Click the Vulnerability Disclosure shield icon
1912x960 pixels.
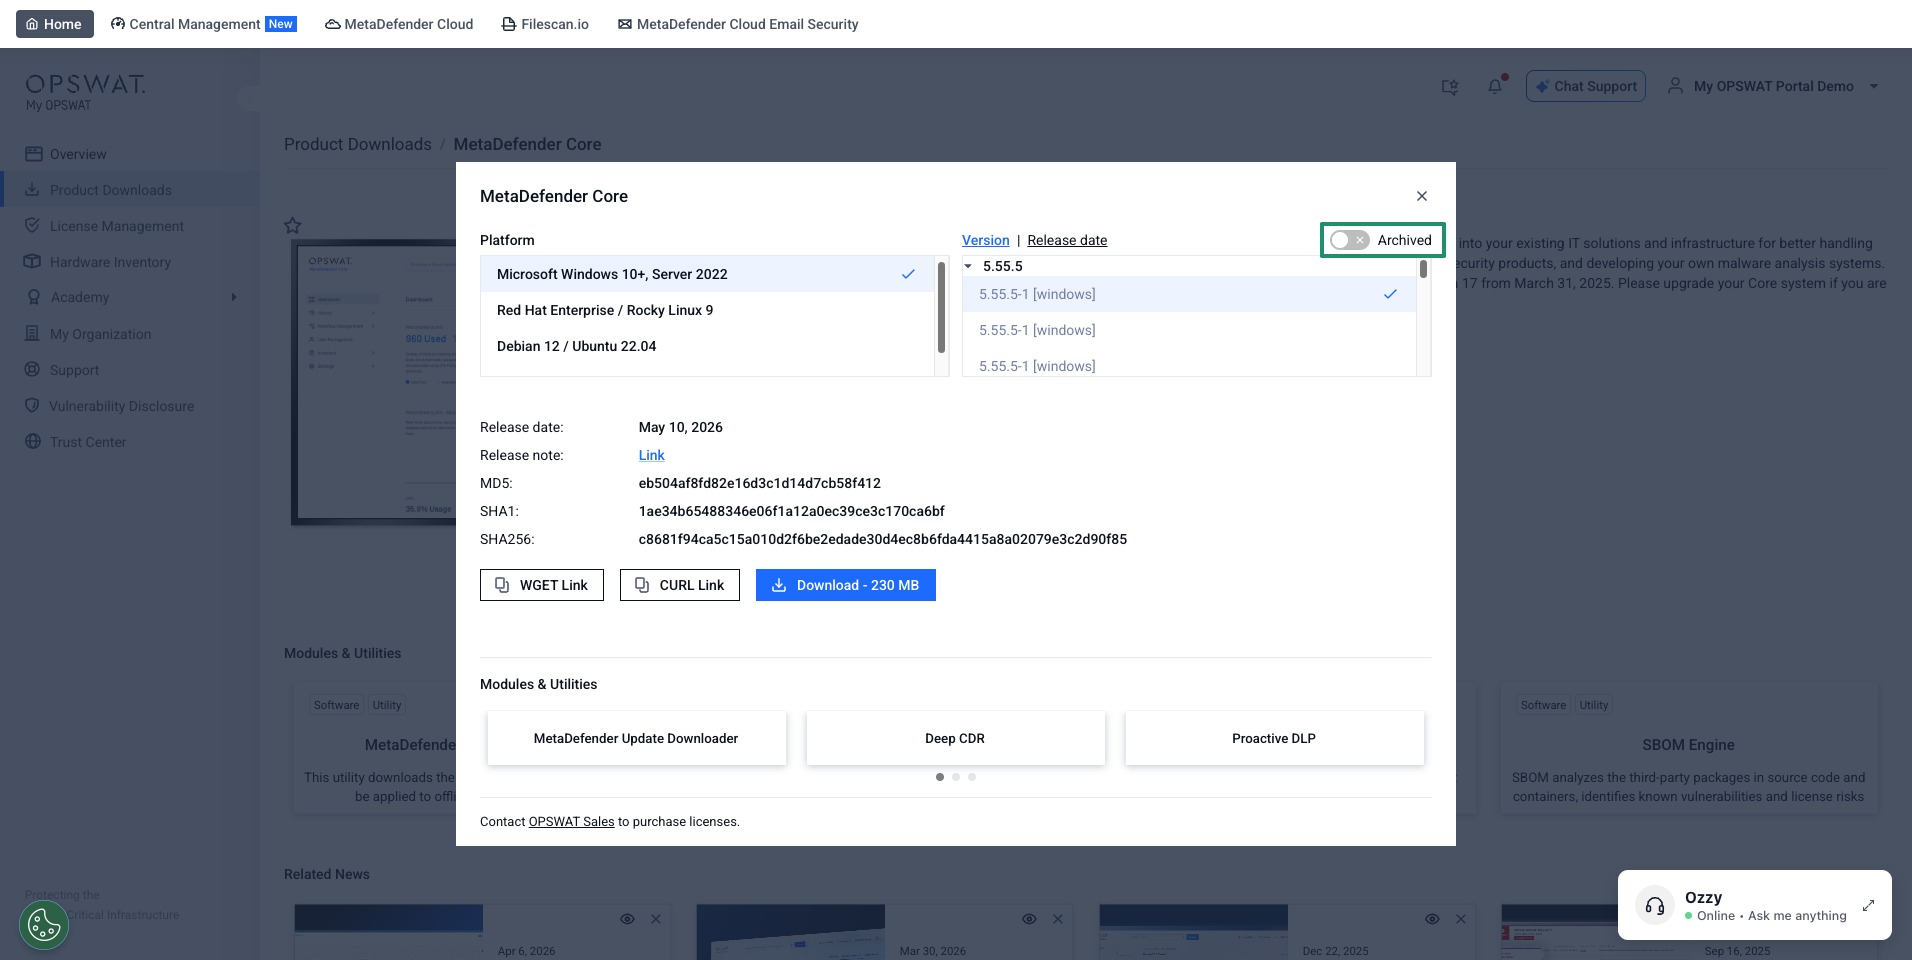[x=33, y=405]
